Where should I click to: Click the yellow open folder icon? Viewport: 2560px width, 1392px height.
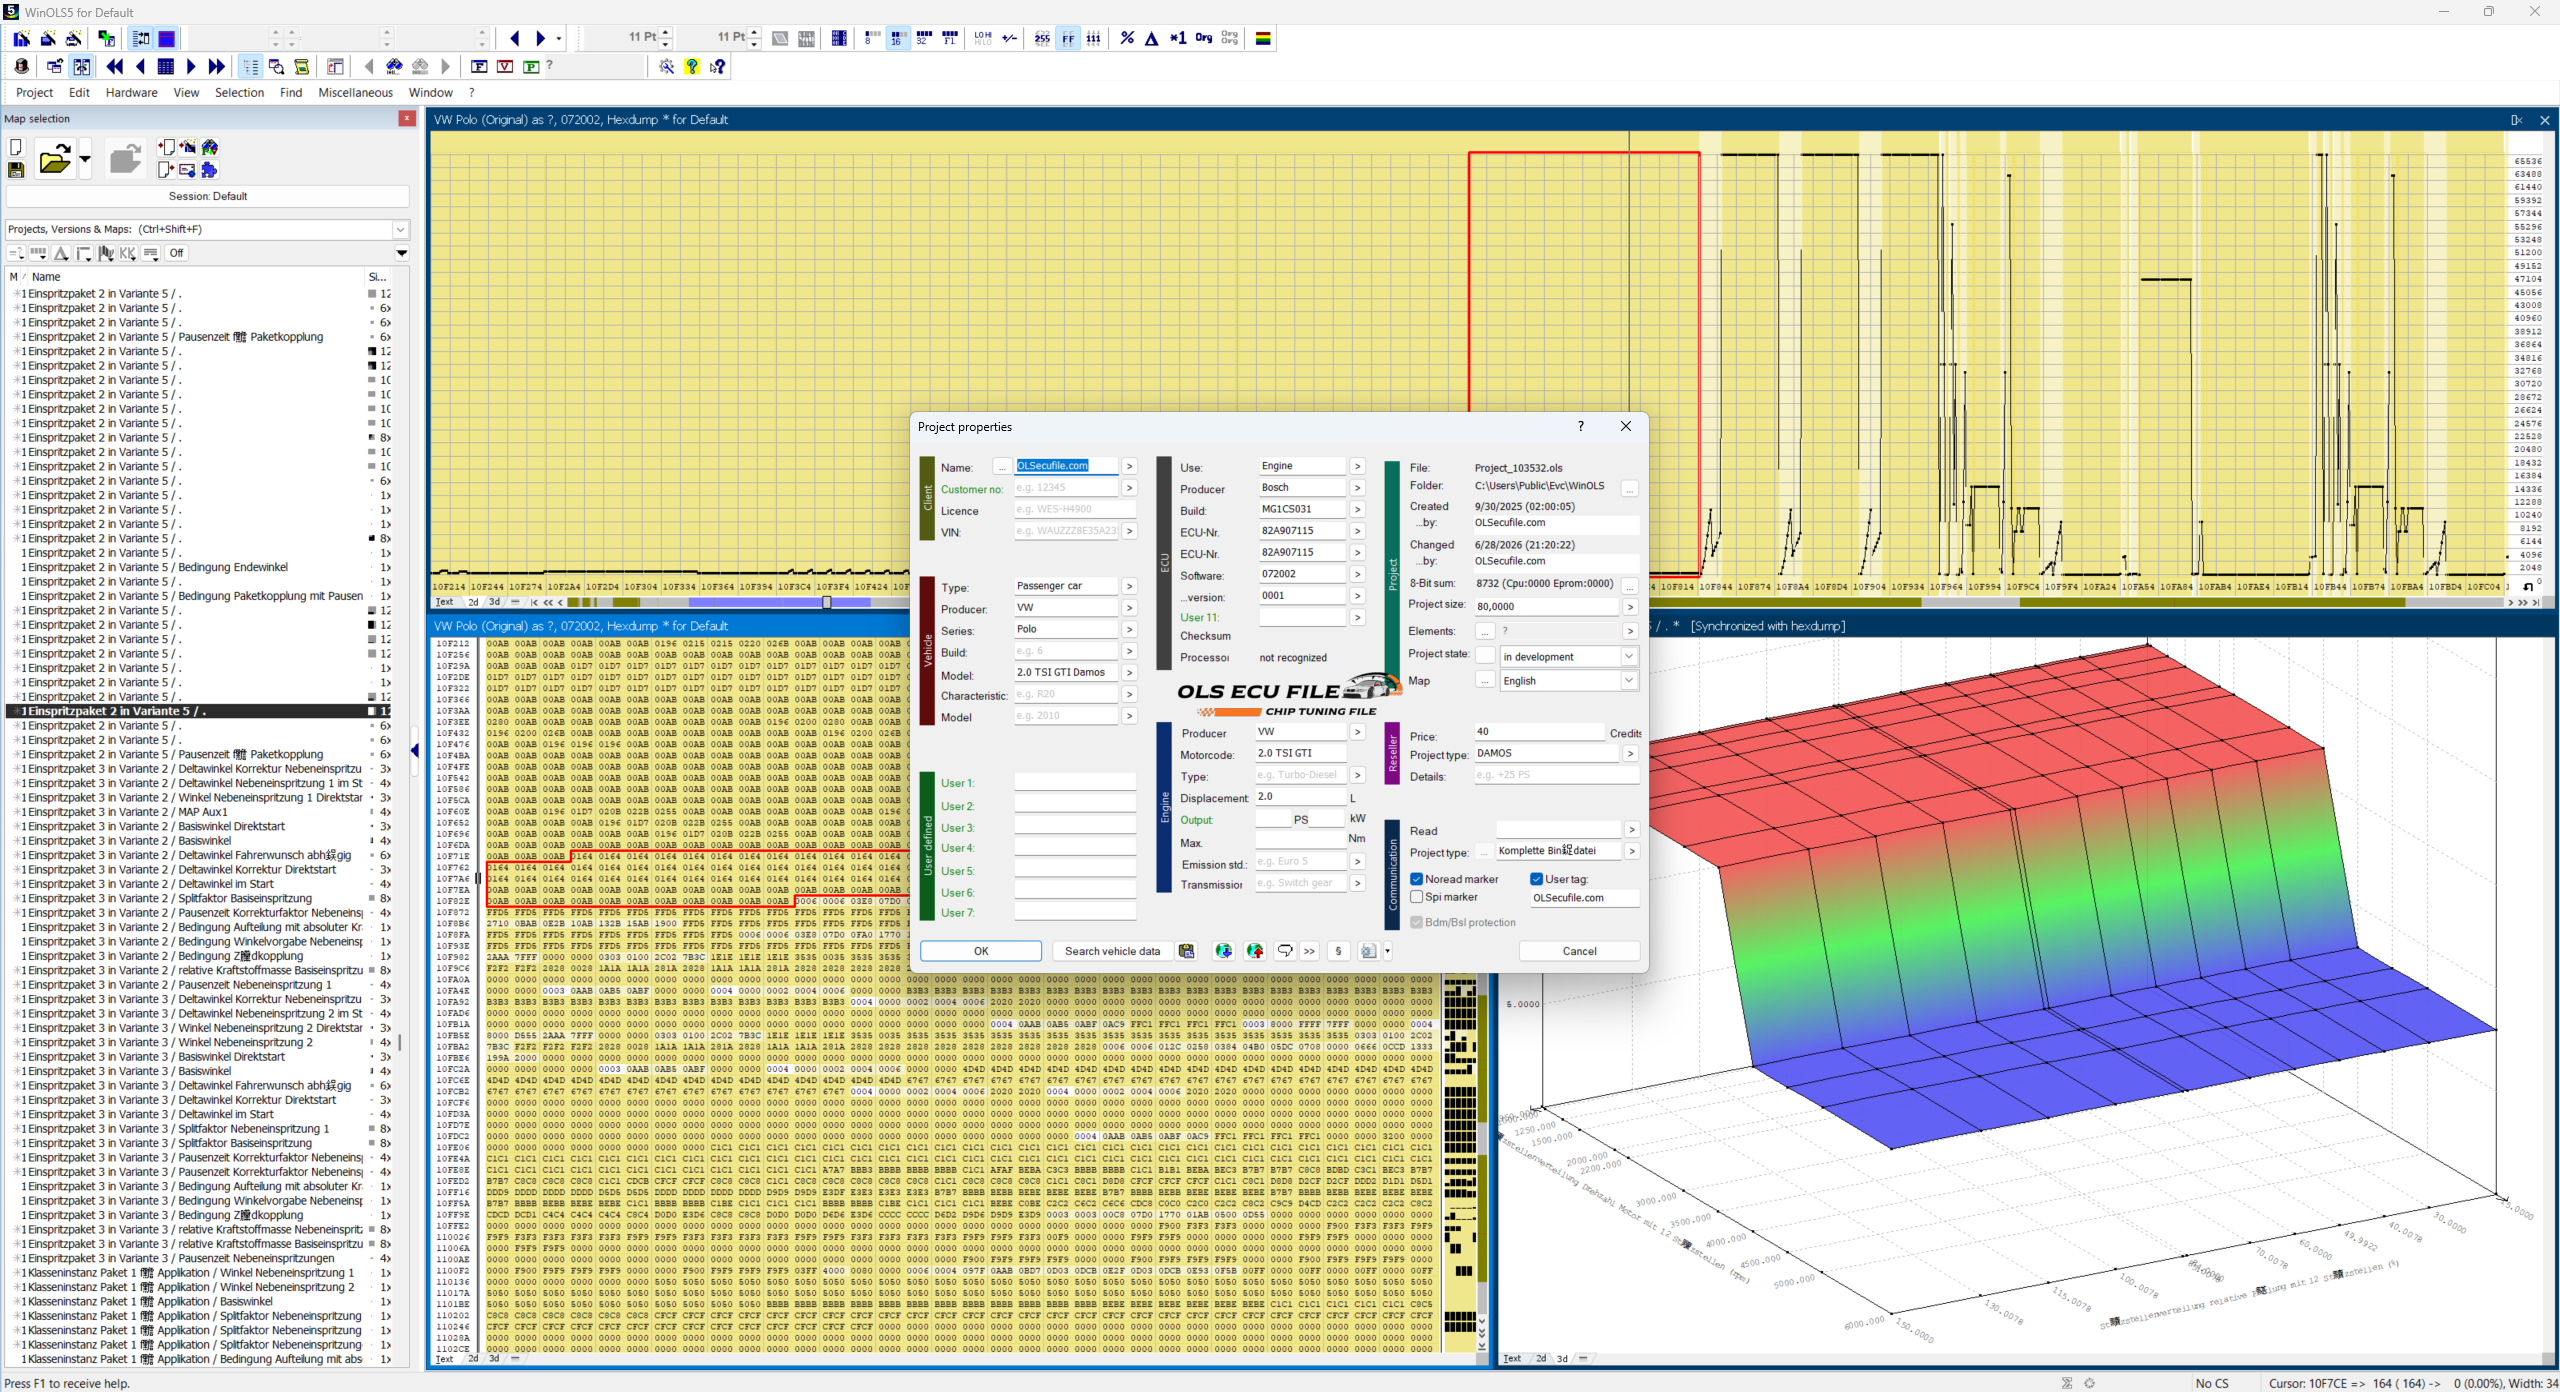pyautogui.click(x=55, y=158)
